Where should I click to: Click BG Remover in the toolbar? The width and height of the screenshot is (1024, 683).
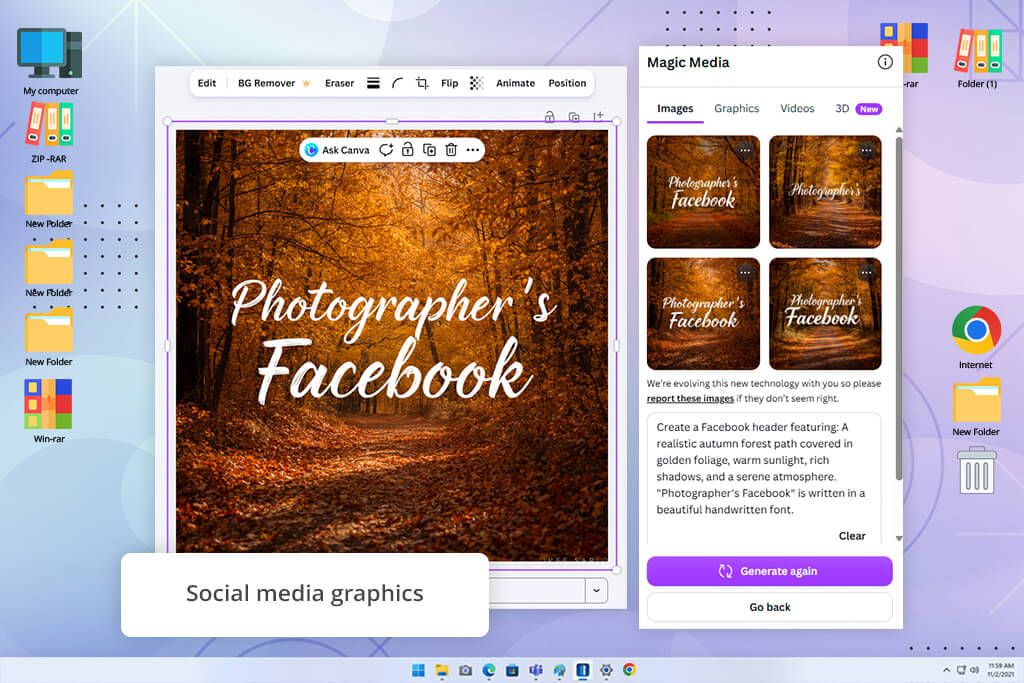[x=266, y=83]
